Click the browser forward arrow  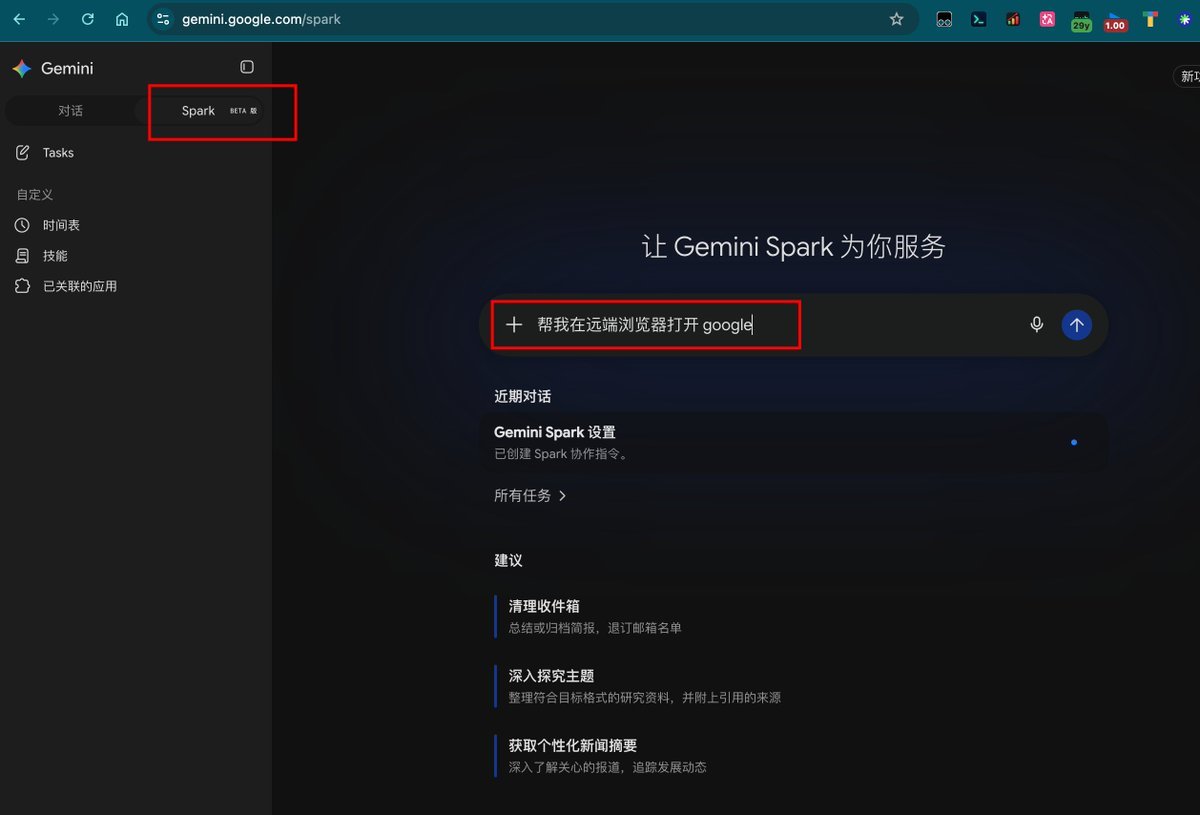[x=53, y=19]
